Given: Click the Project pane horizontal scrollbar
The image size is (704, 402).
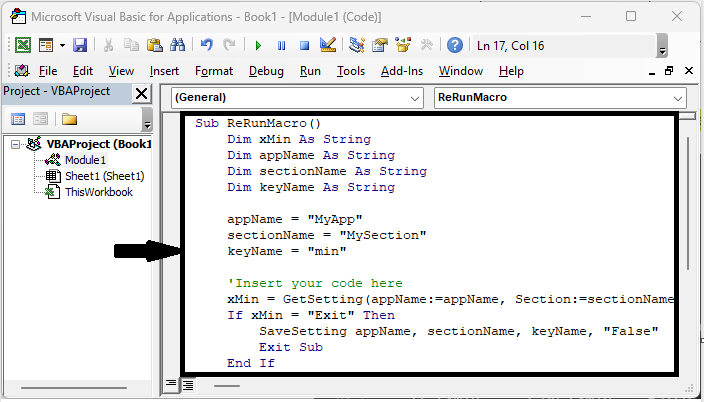Looking at the screenshot, I should click(x=74, y=388).
